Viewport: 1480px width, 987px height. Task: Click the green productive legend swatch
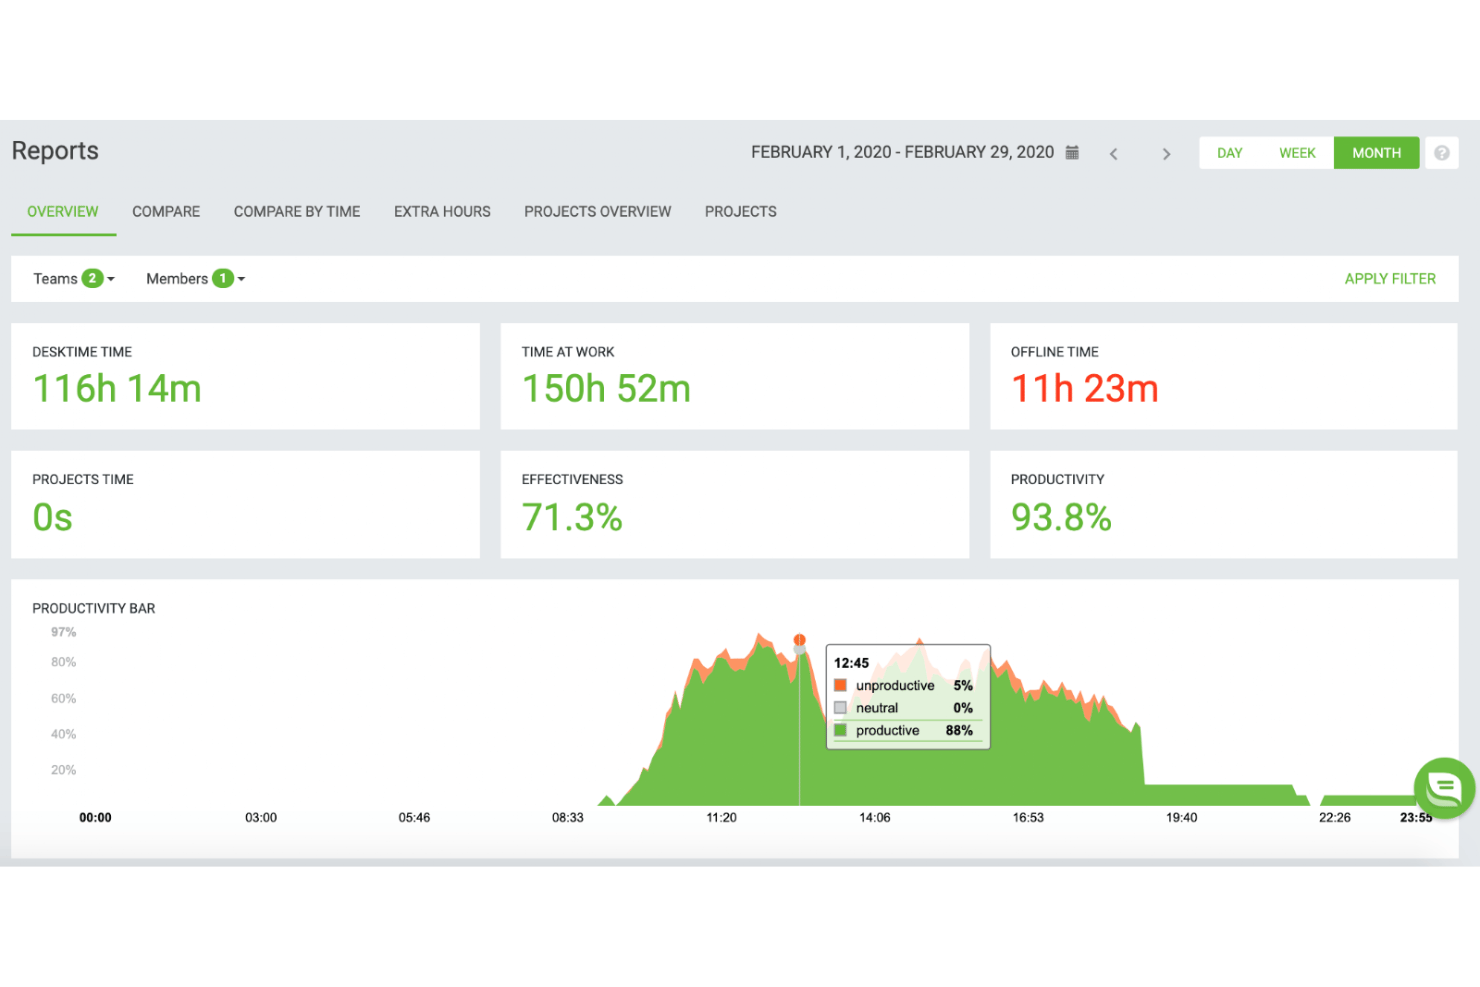tap(840, 731)
